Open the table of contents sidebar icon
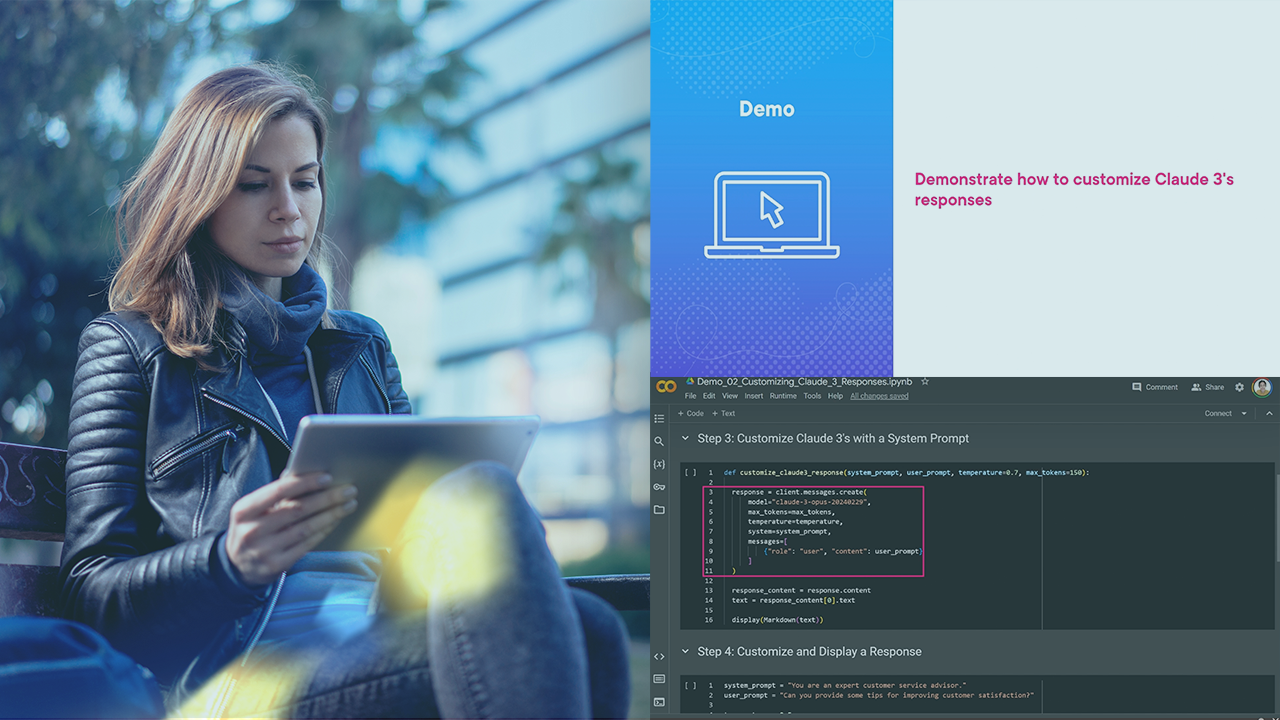 (x=659, y=418)
